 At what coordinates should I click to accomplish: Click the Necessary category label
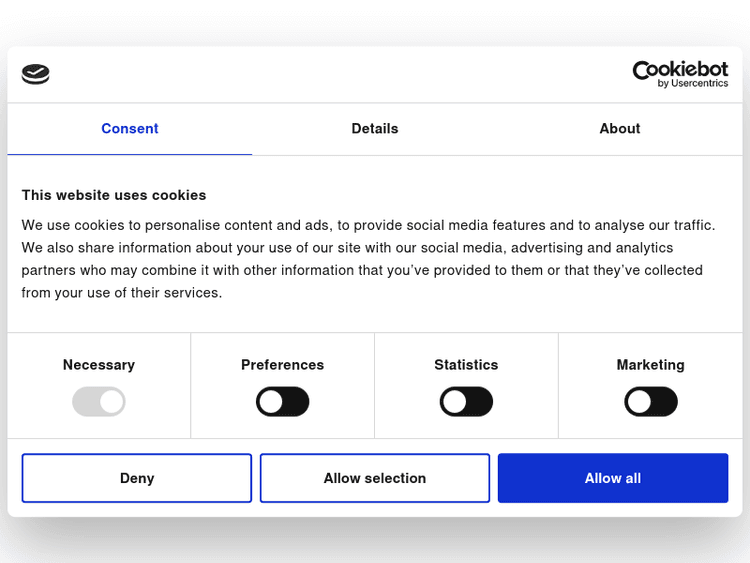98,365
